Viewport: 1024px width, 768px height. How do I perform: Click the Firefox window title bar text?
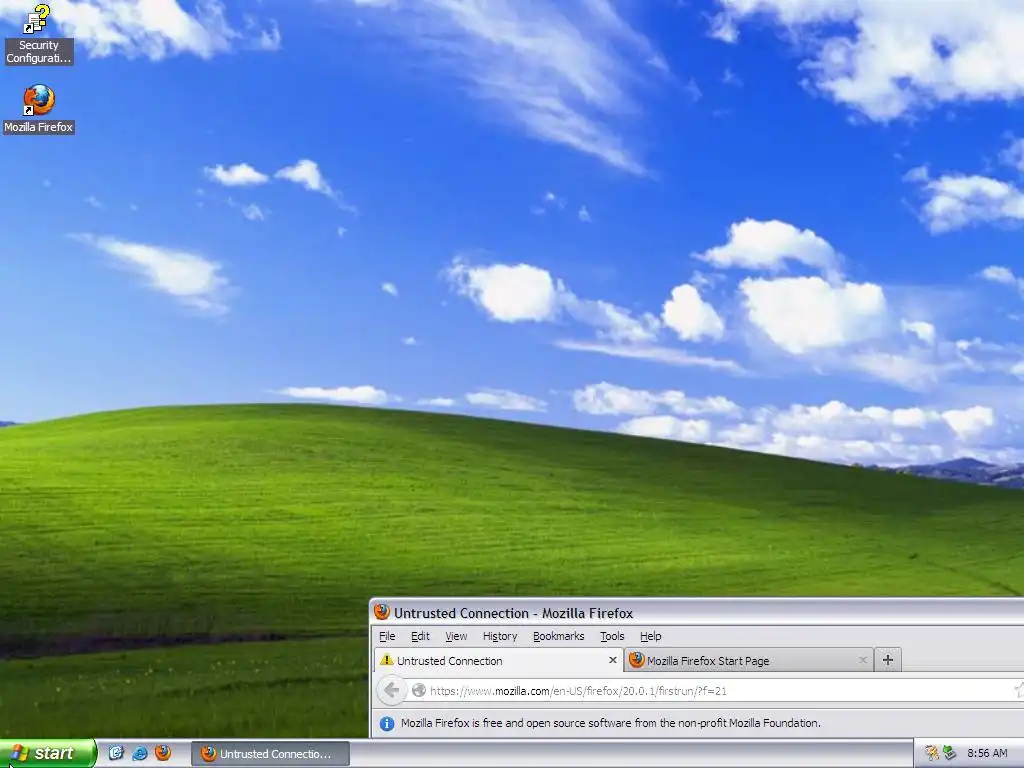513,613
